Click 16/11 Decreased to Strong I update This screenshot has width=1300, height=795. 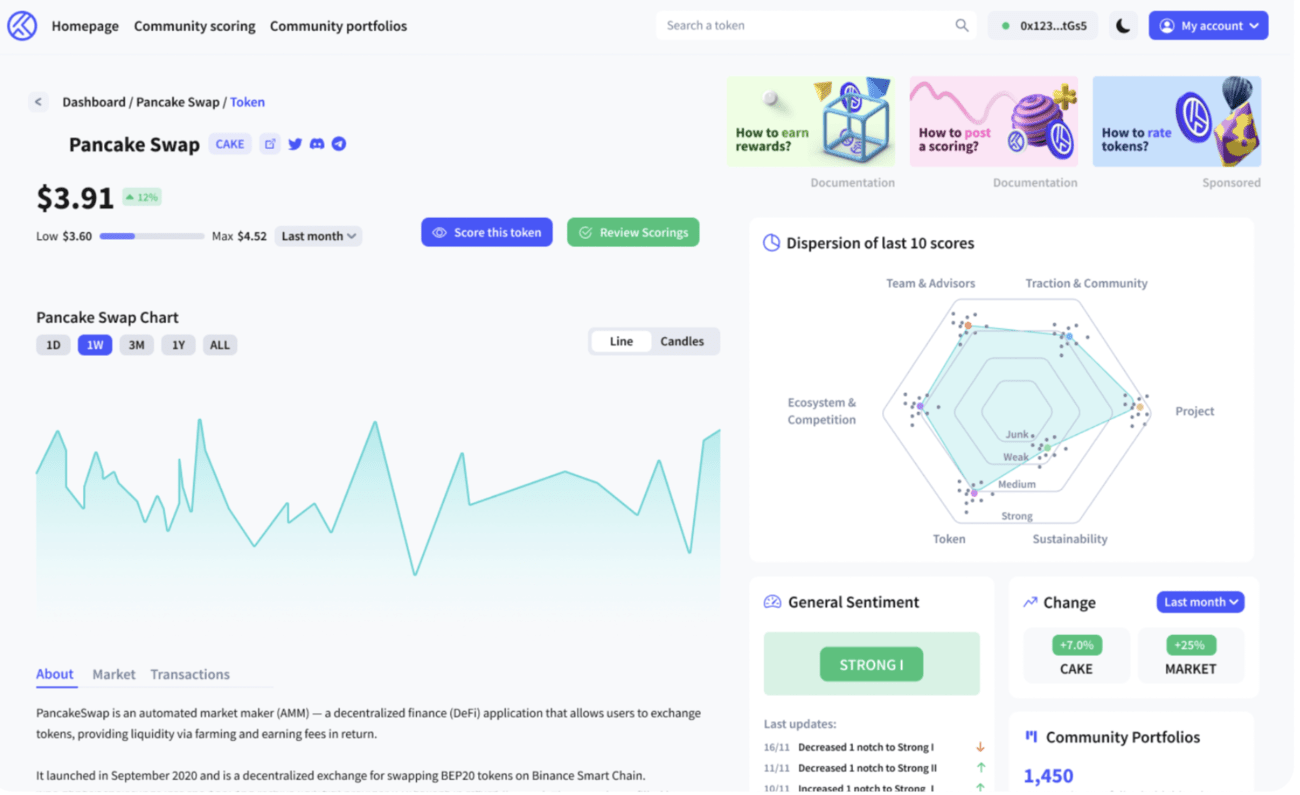(866, 747)
